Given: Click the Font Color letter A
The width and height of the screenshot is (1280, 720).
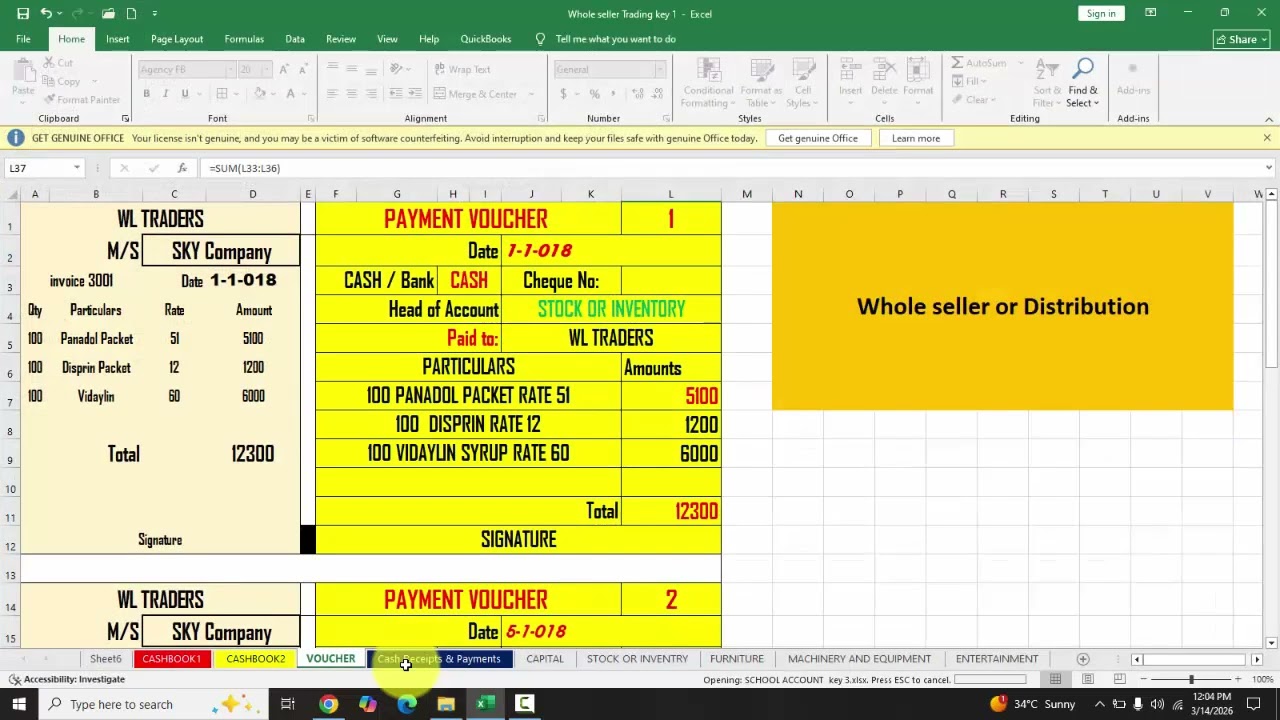Looking at the screenshot, I should [290, 94].
